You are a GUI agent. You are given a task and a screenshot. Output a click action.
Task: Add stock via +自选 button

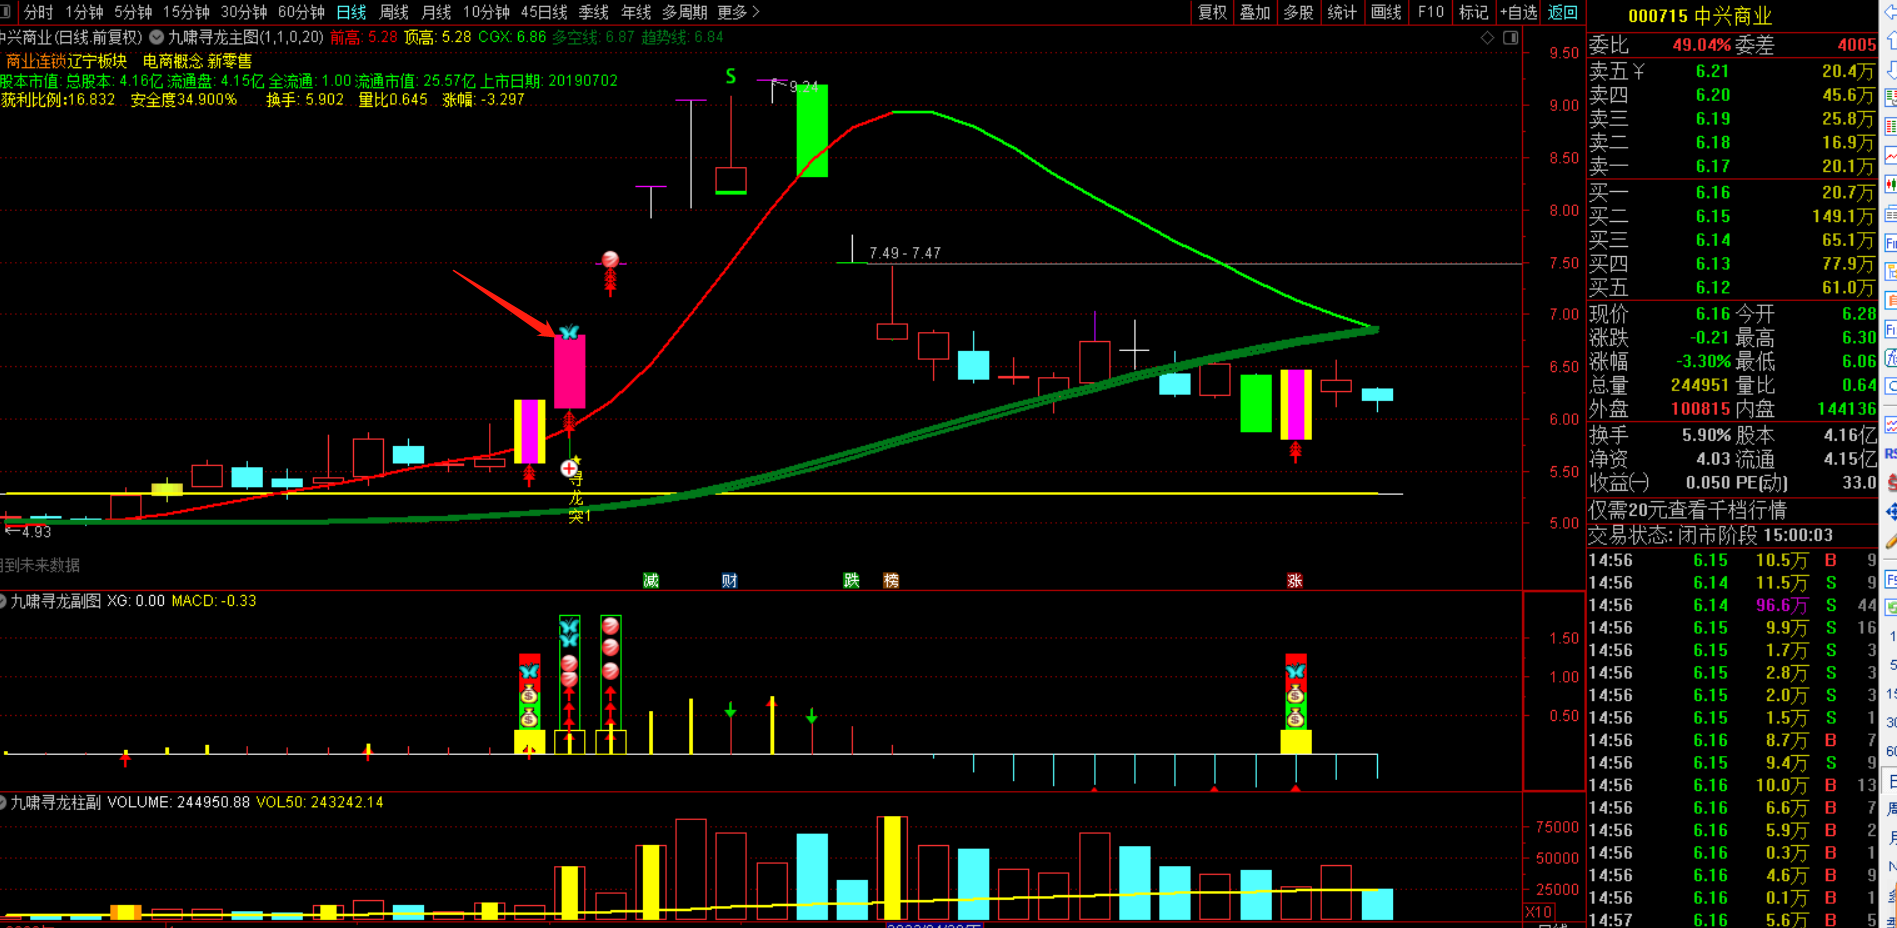pos(1518,12)
